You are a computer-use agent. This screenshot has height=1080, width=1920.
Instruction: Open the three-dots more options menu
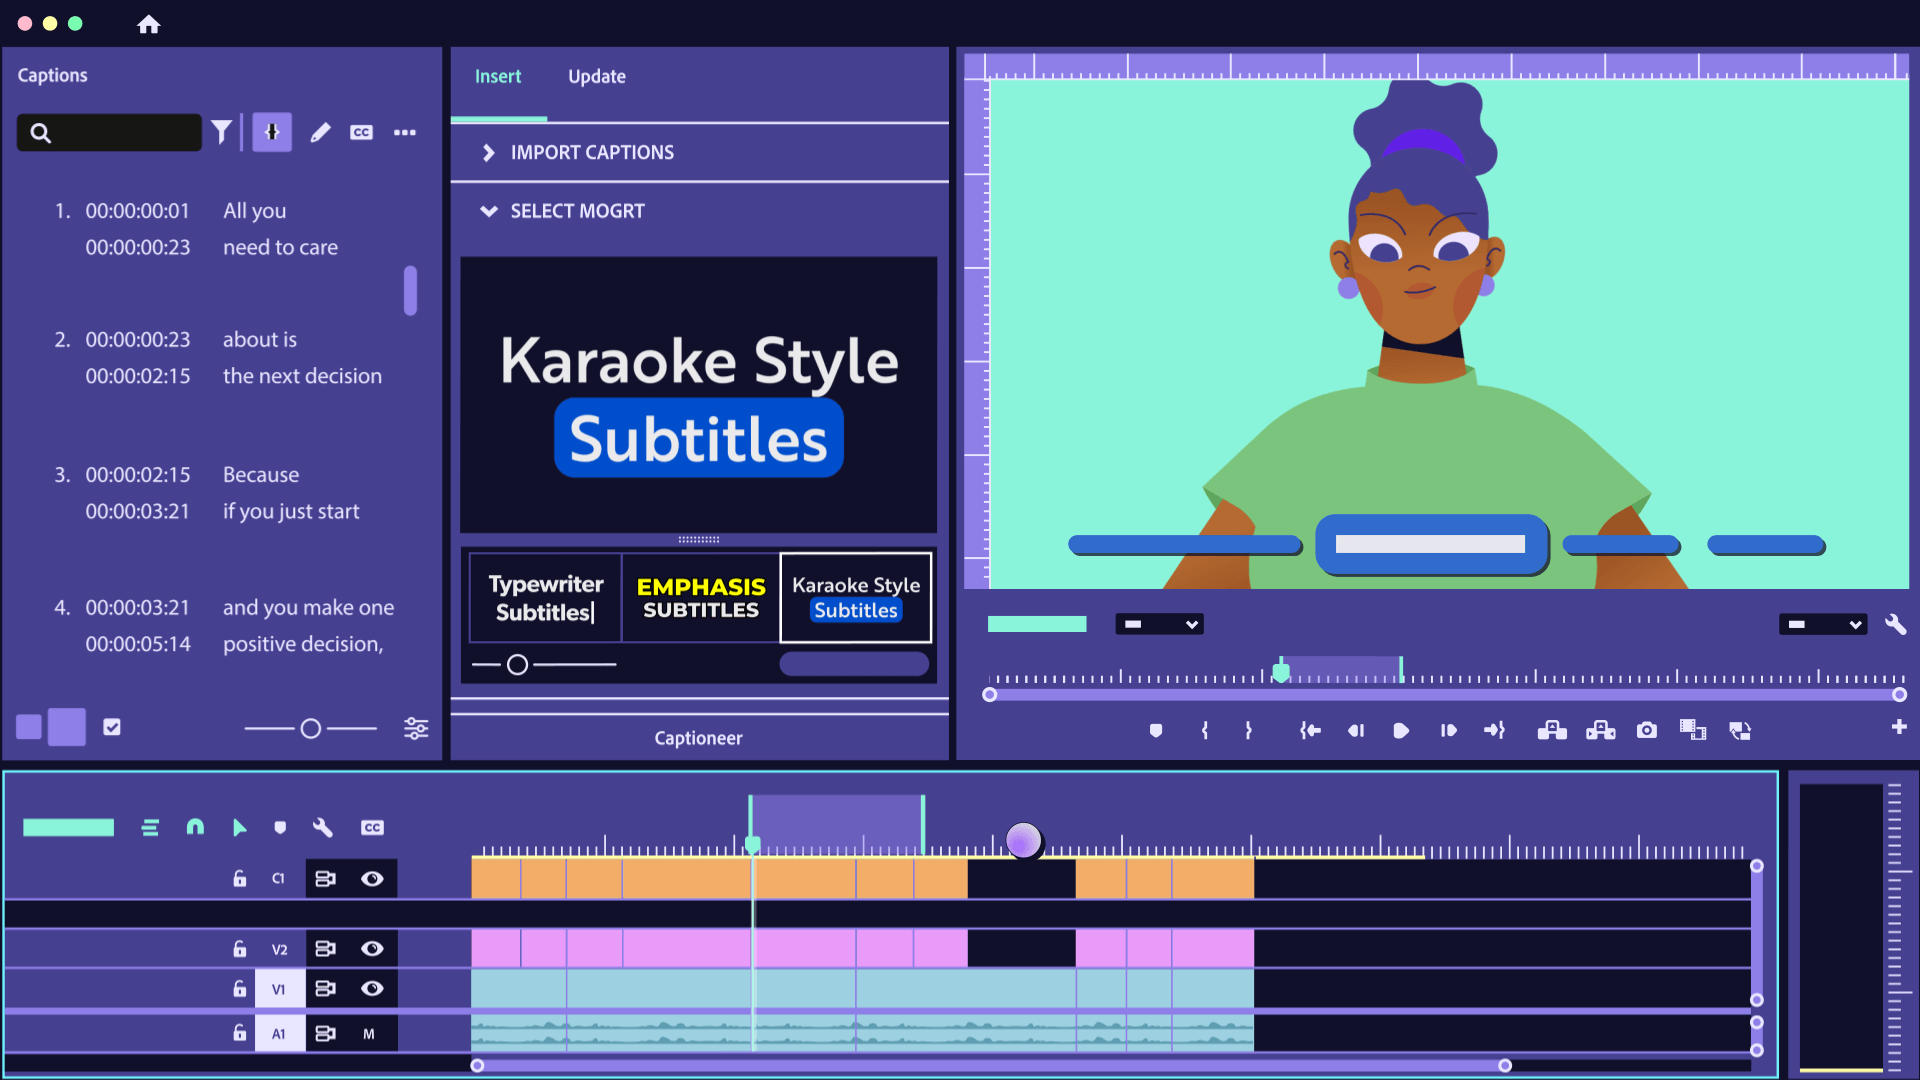click(x=404, y=132)
